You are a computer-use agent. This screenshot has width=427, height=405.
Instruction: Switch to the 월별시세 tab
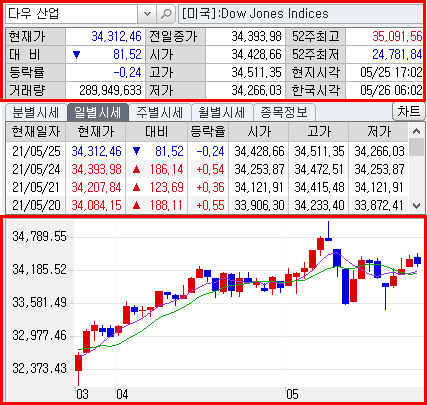point(222,112)
